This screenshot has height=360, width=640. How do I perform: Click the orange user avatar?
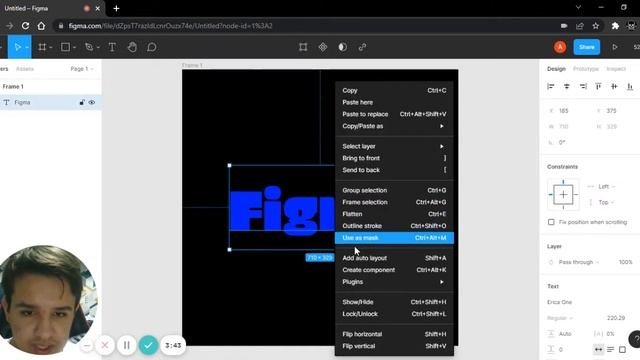click(x=560, y=47)
